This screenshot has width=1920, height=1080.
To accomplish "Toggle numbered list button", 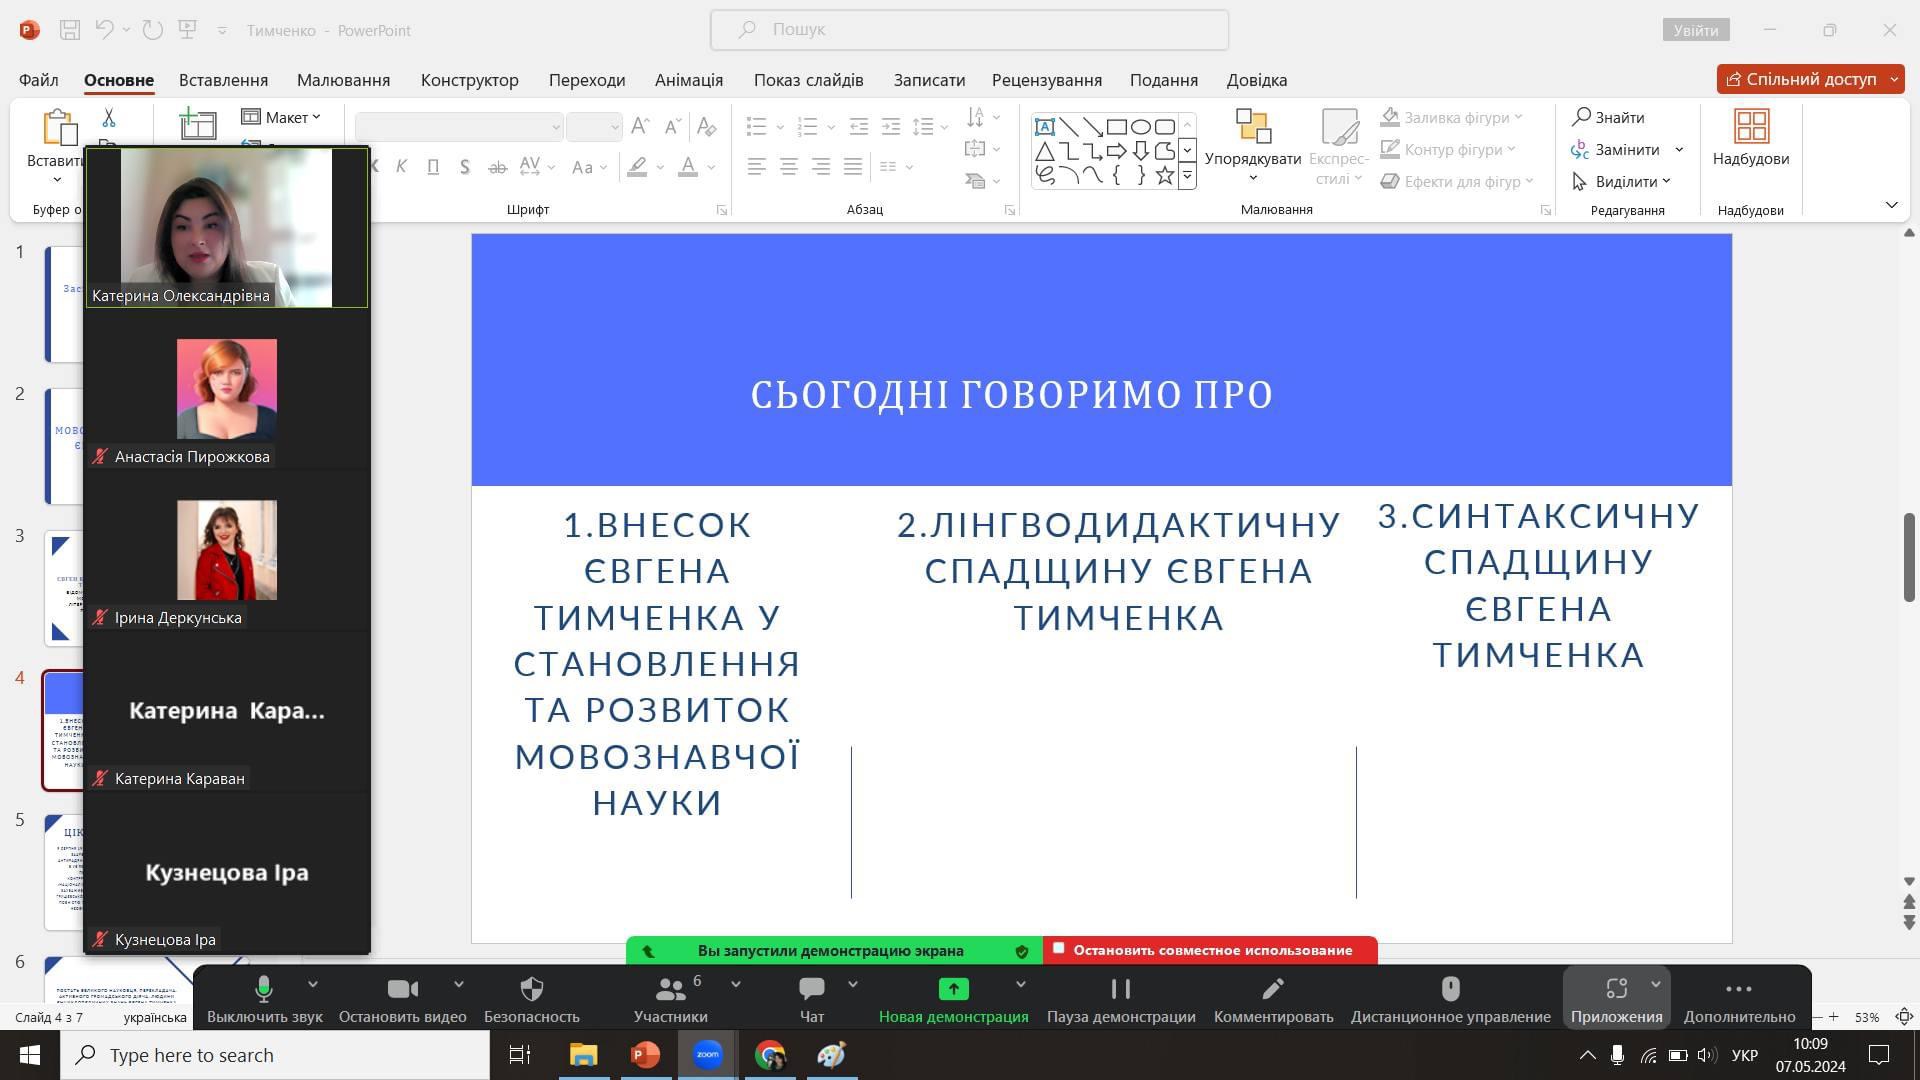I will tap(808, 126).
